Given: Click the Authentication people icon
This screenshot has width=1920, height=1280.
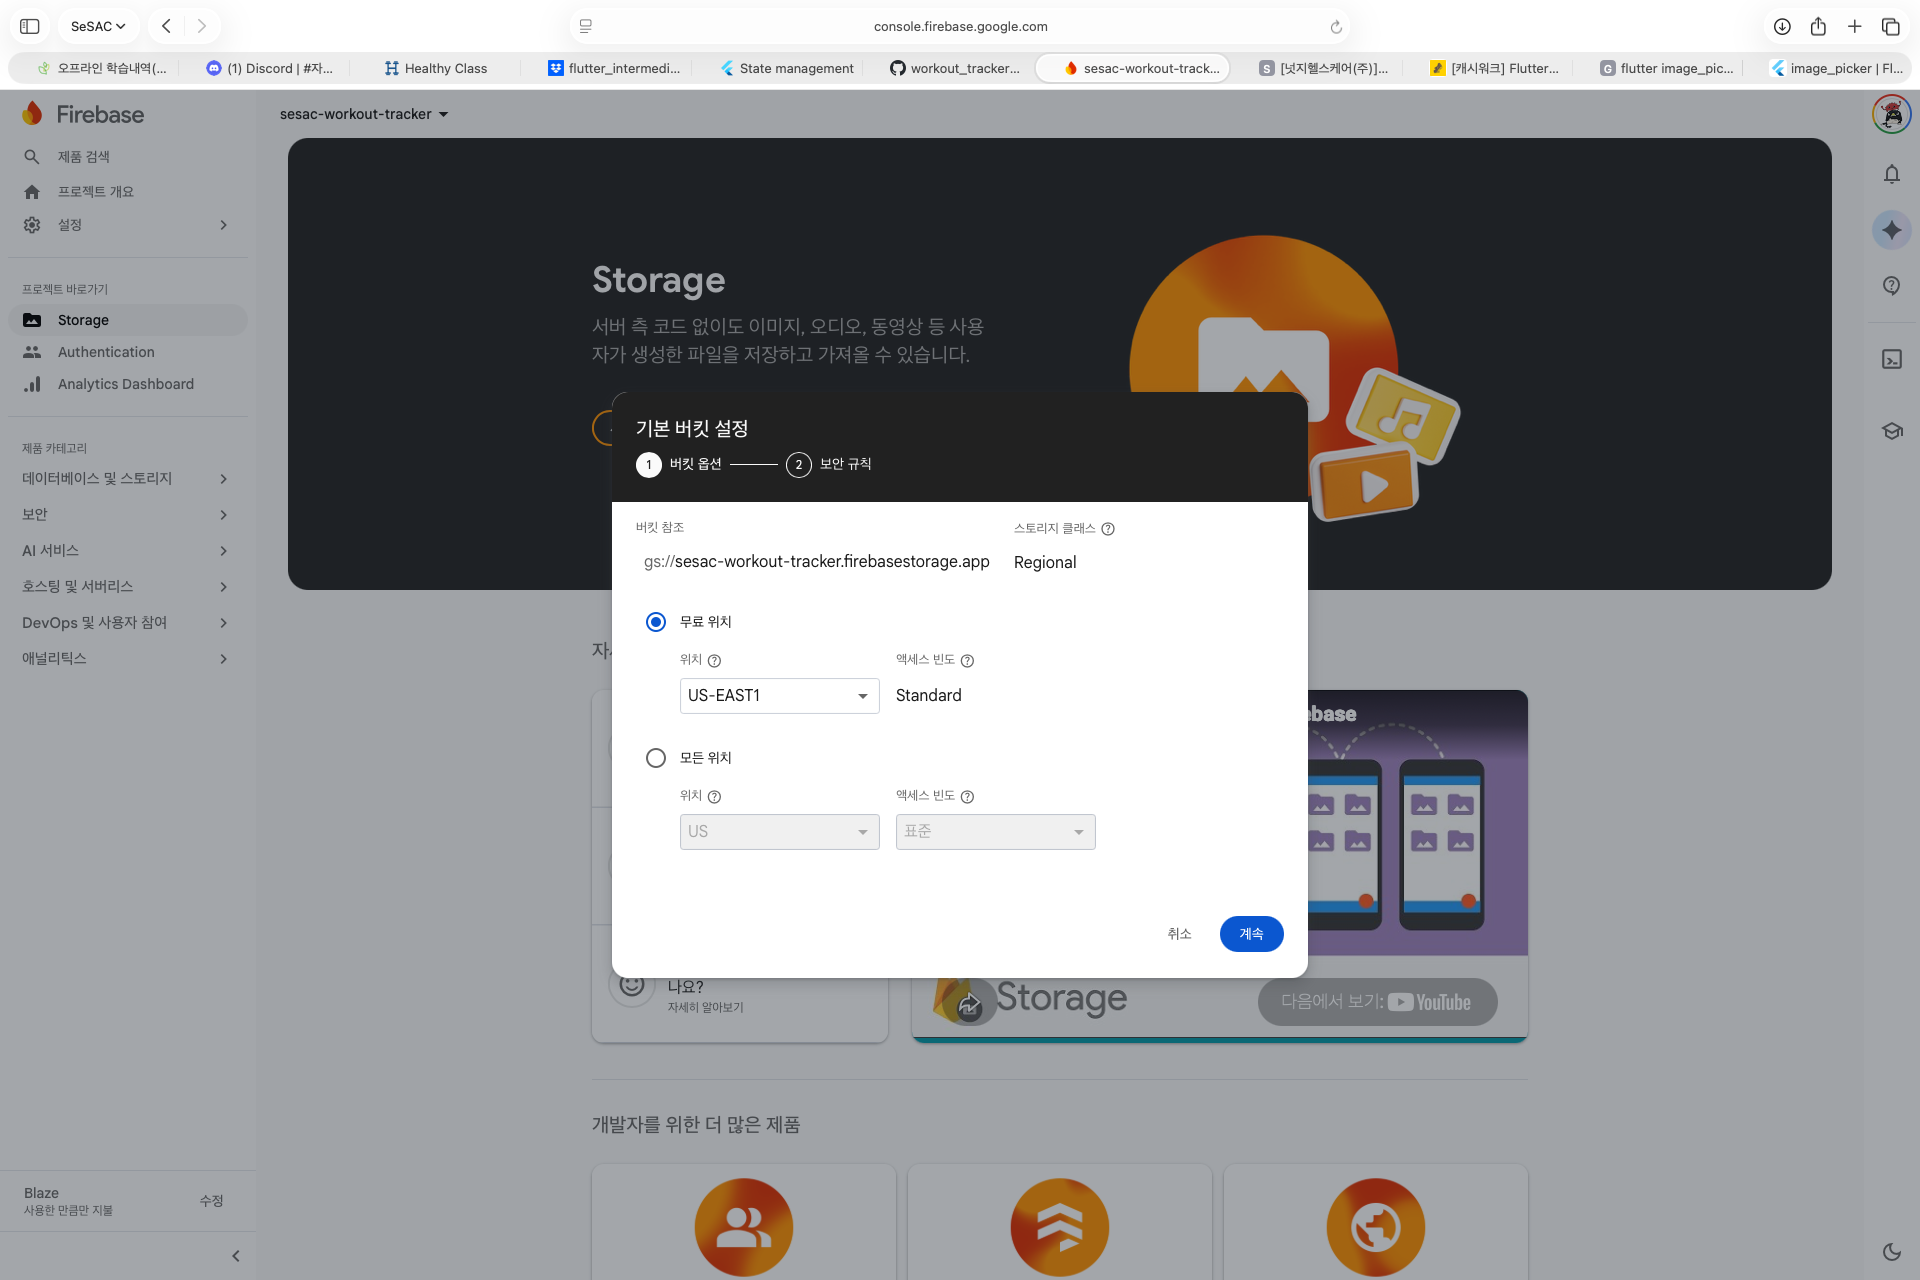Looking at the screenshot, I should 32,352.
